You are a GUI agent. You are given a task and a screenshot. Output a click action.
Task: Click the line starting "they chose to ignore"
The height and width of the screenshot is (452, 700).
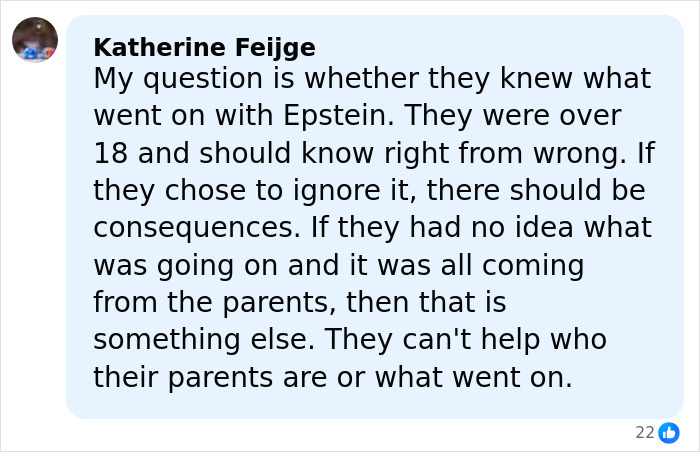(369, 190)
